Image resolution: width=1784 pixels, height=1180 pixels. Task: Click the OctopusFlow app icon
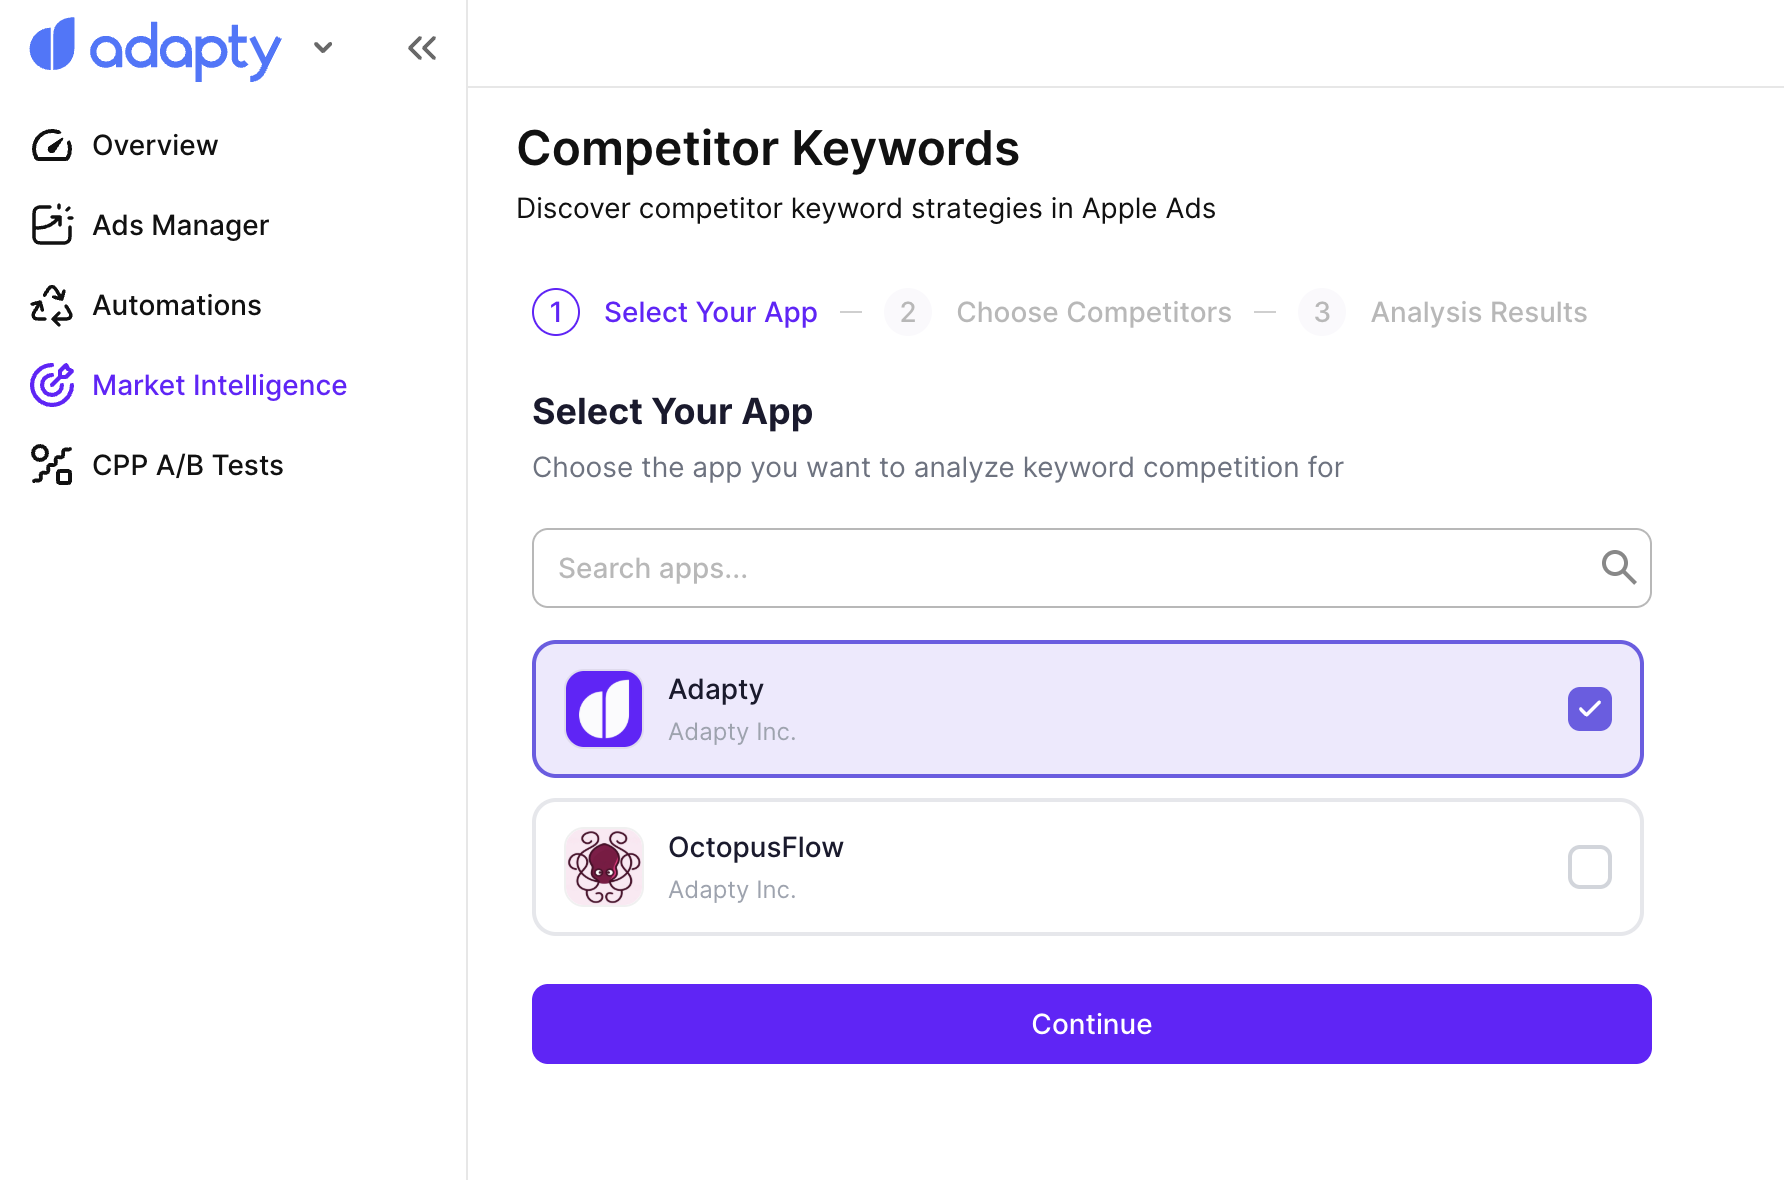(604, 867)
